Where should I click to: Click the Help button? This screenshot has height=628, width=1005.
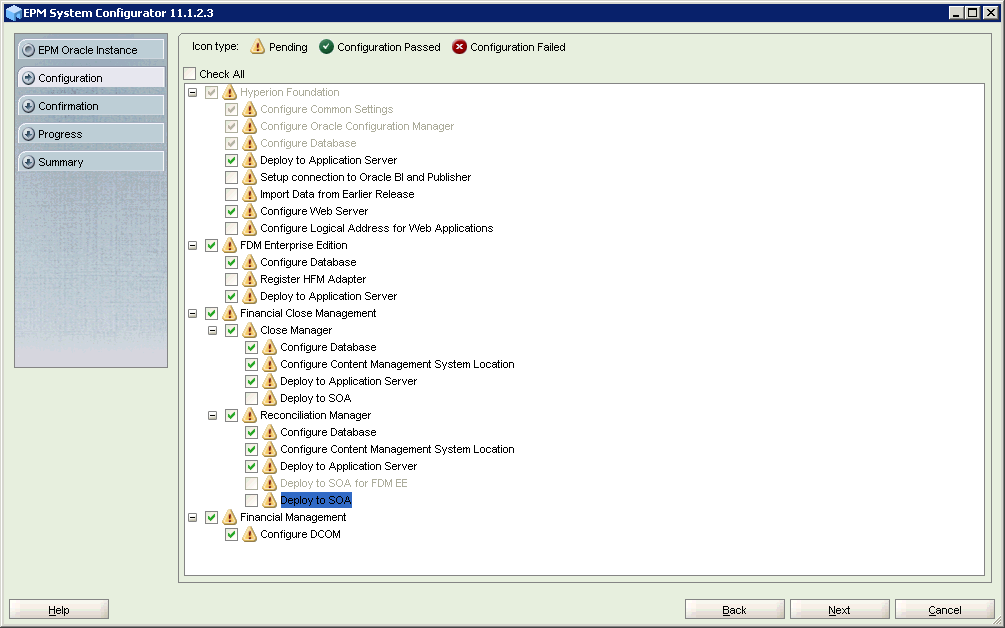coord(59,609)
